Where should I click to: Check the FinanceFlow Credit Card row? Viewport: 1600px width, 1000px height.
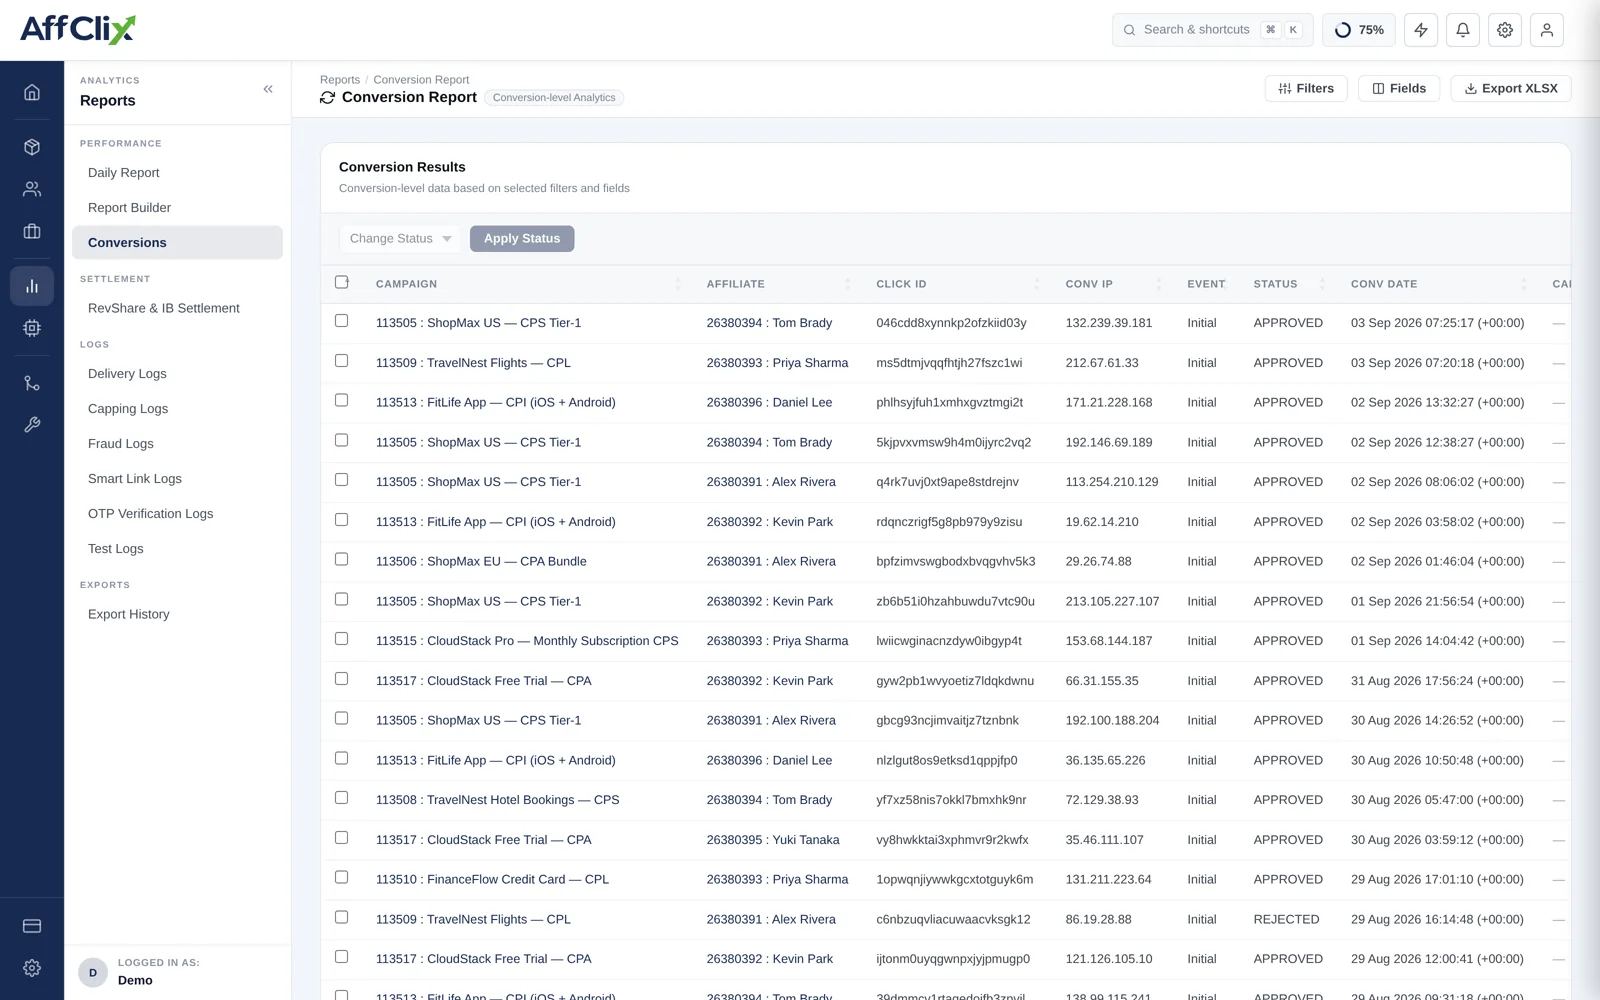point(342,877)
